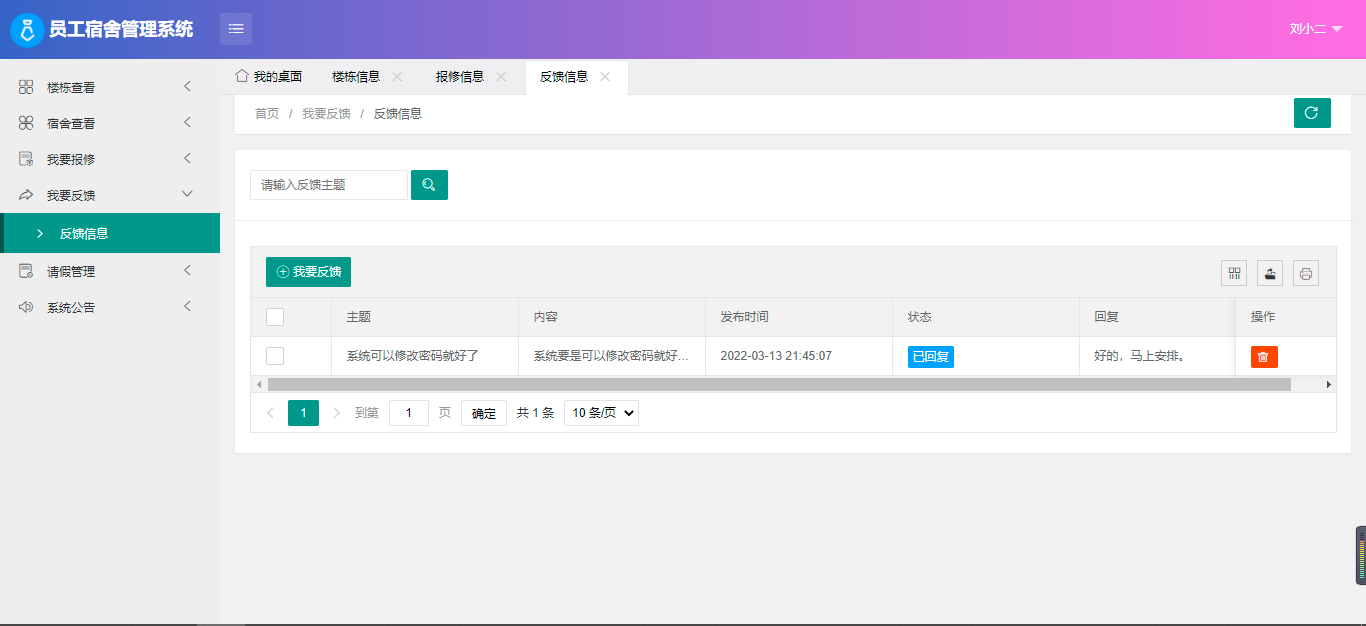Image resolution: width=1366 pixels, height=626 pixels.
Task: Close the 报修信息 tab
Action: (501, 77)
